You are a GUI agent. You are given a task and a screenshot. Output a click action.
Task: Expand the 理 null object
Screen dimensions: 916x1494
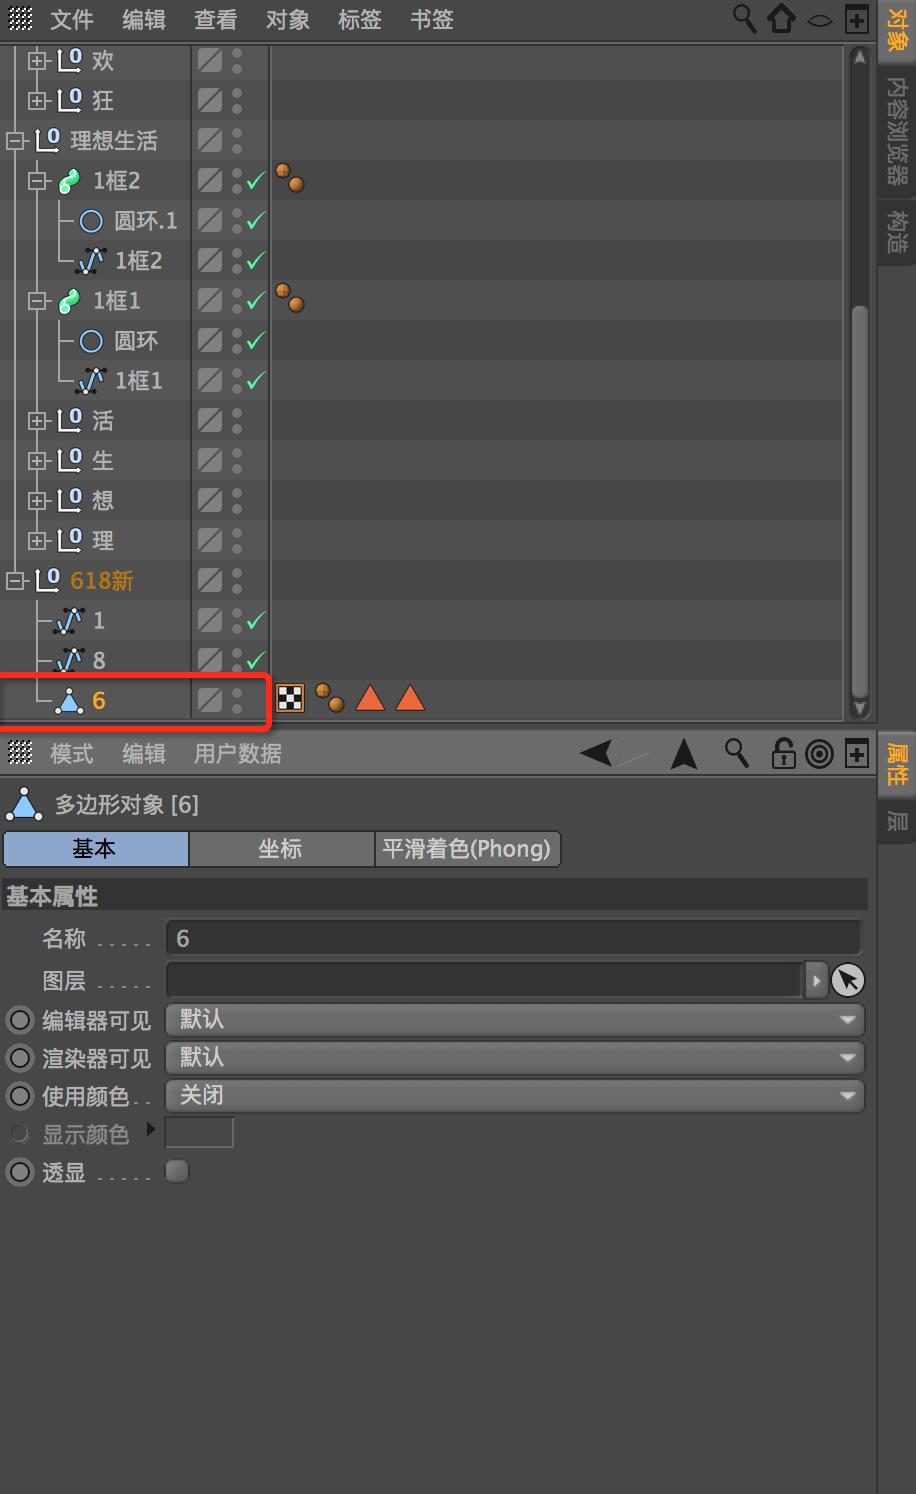pyautogui.click(x=38, y=541)
